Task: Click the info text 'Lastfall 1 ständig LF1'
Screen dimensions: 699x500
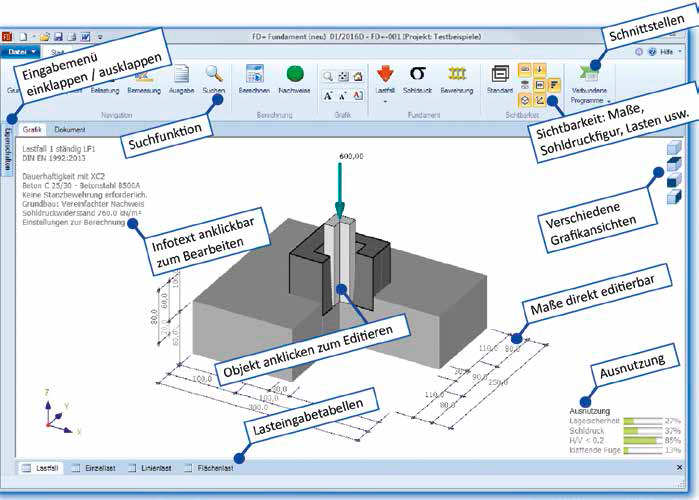Action: tap(59, 148)
